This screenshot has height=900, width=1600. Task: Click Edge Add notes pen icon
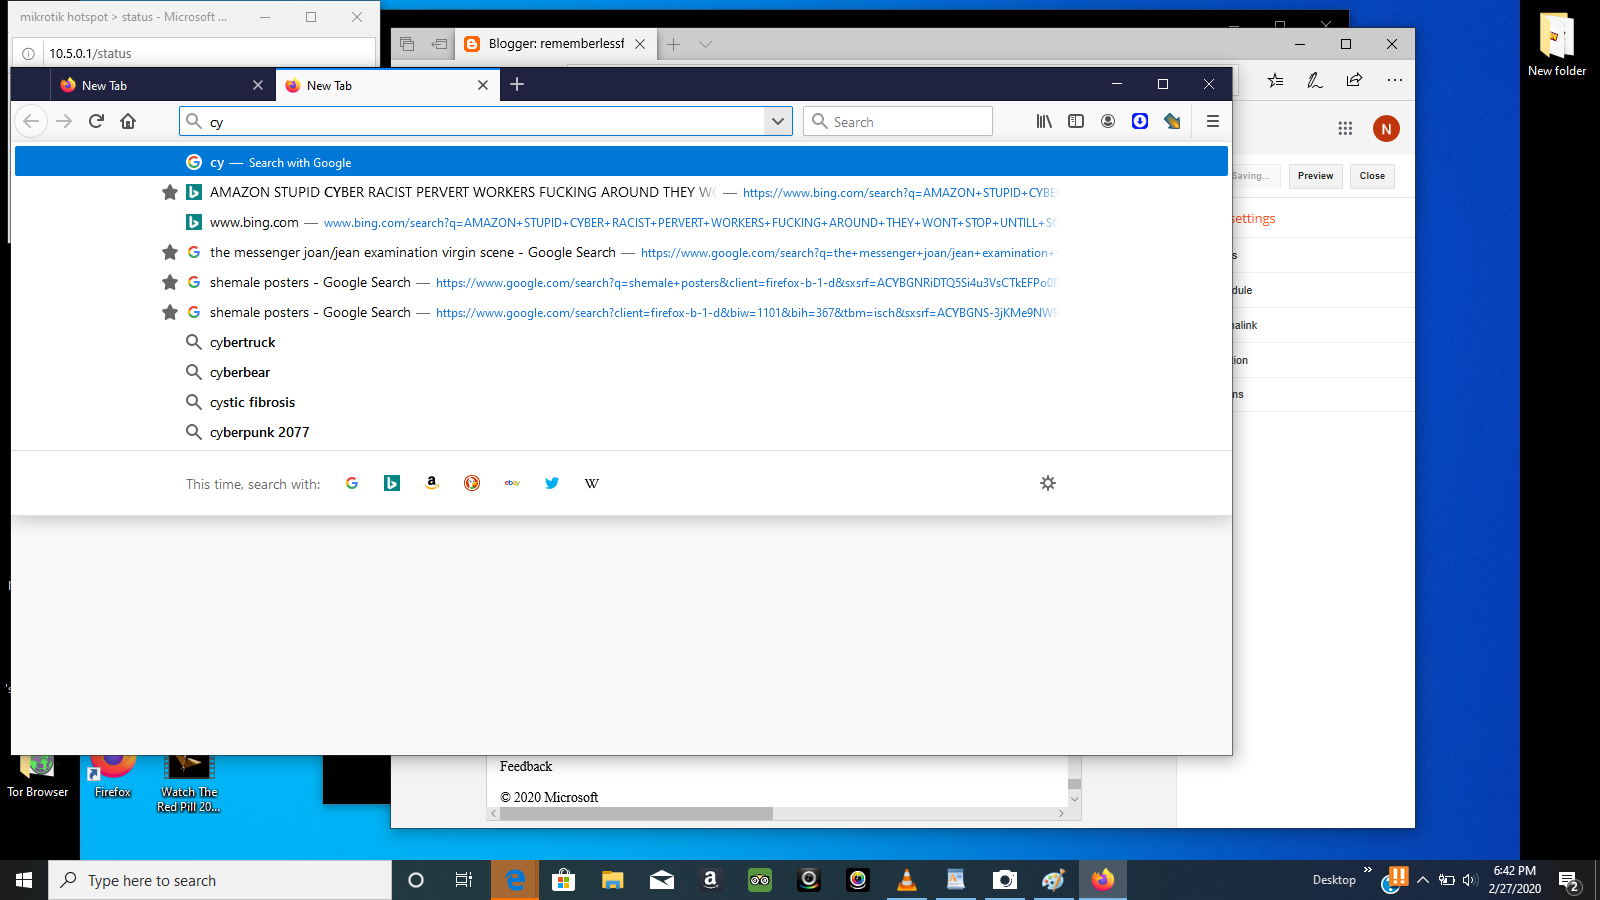pos(1315,80)
